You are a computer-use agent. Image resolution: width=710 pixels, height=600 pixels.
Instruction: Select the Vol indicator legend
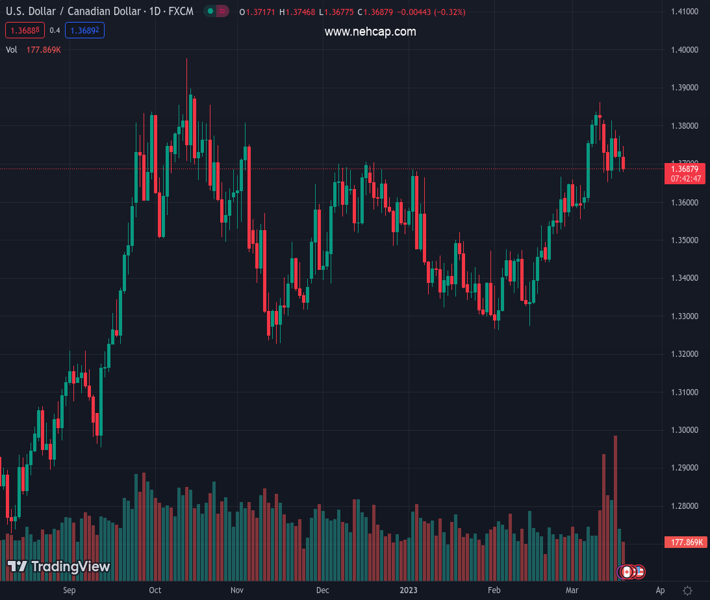(12, 49)
